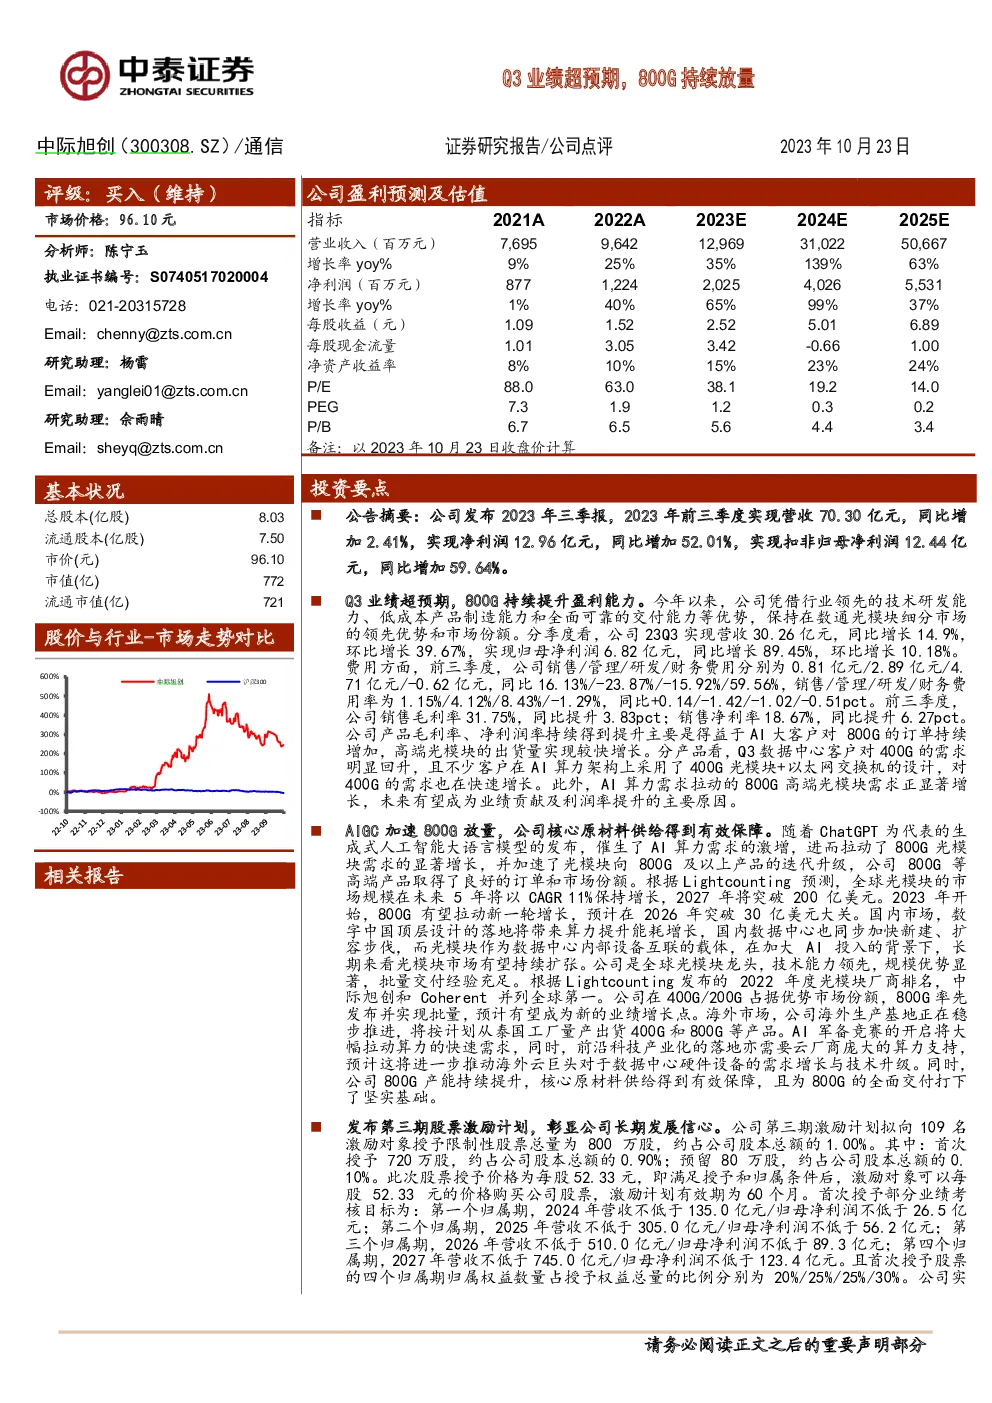Click 证券研究报告/公司点评 label
Screen dimensions: 992x1403
coord(529,146)
